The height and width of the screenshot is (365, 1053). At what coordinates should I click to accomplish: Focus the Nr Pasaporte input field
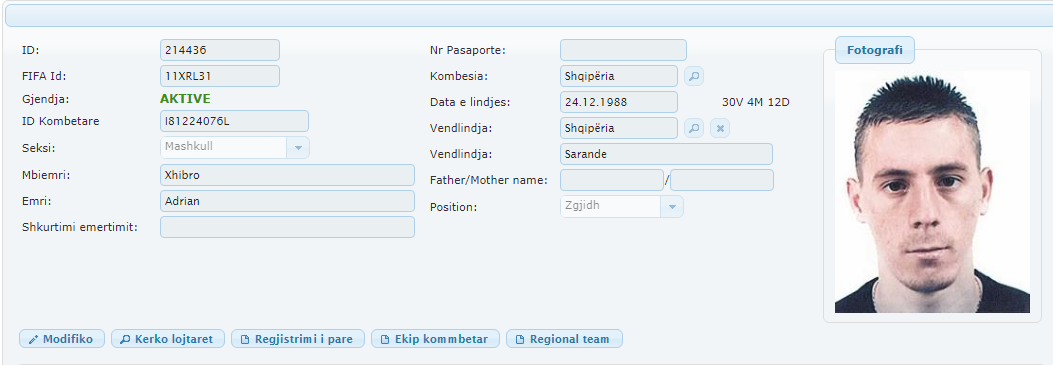point(623,50)
